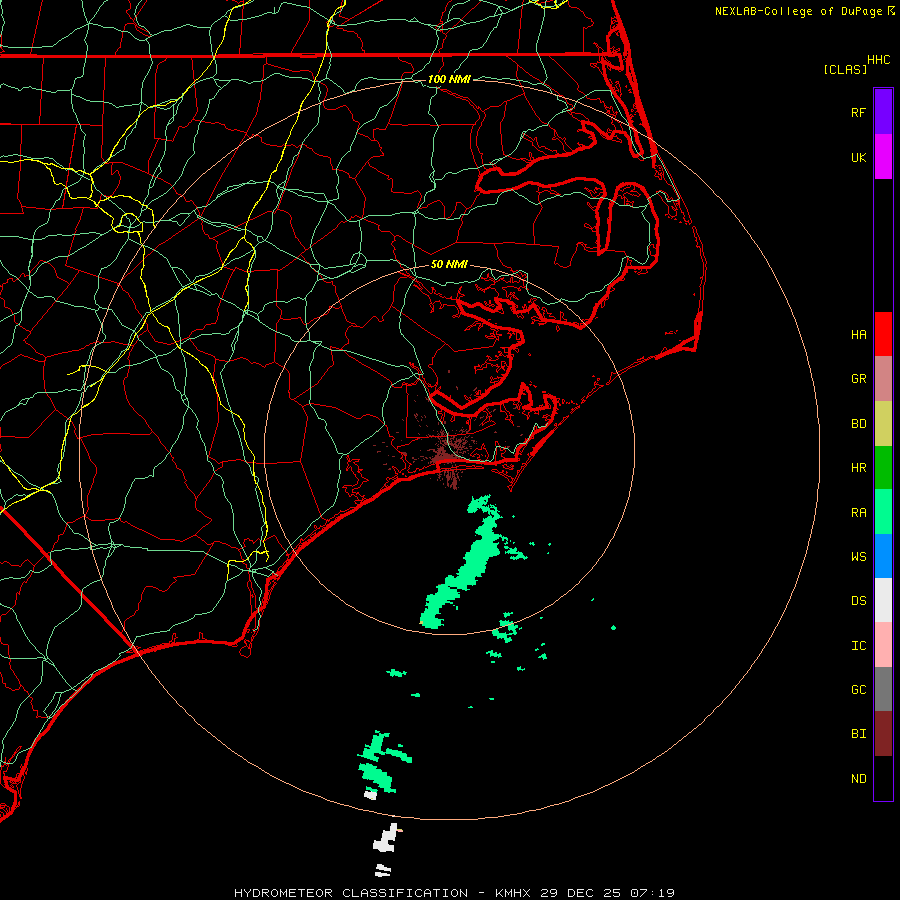The height and width of the screenshot is (900, 900).
Task: Click the HA legend label
Action: pos(859,334)
